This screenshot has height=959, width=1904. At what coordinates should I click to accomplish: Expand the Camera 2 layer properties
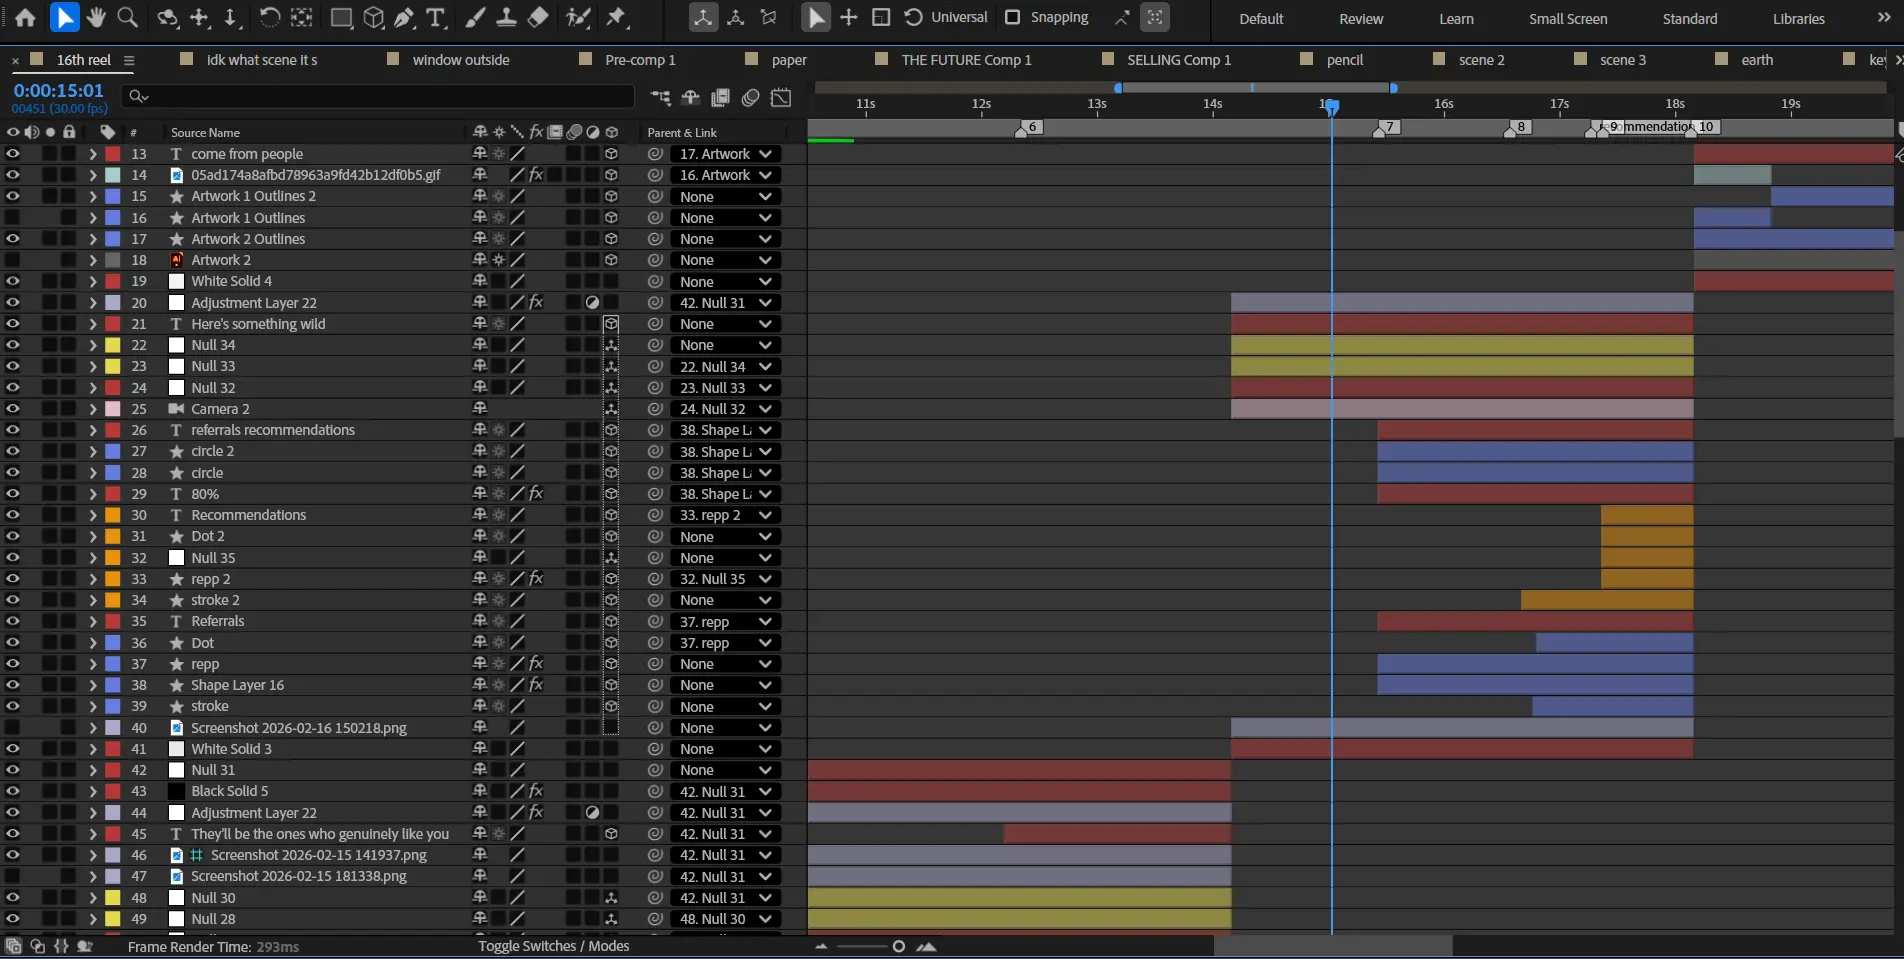92,409
